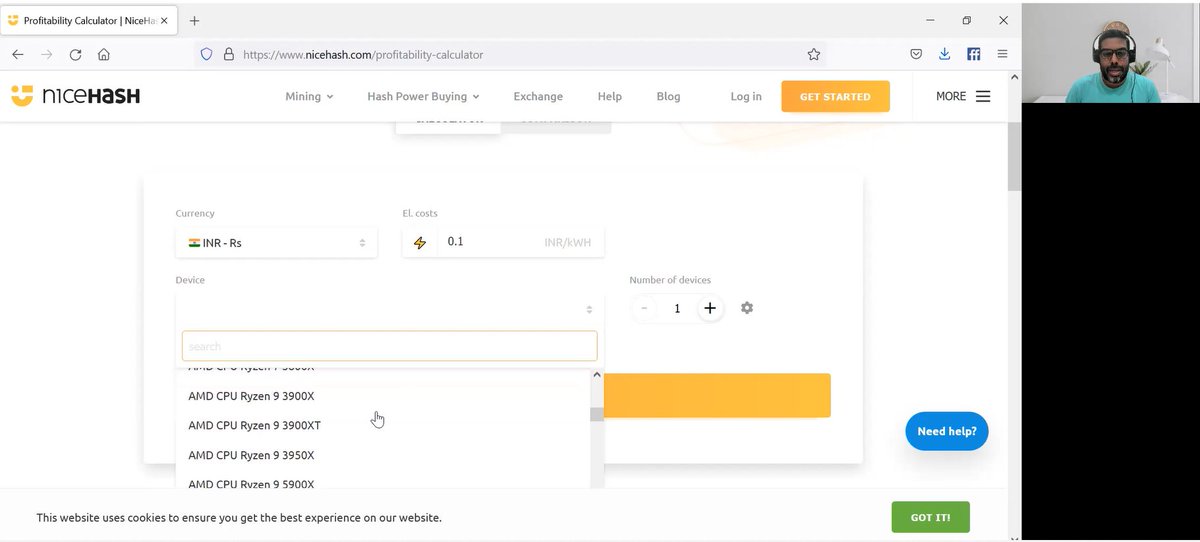1200x542 pixels.
Task: Click the Need help? chat button
Action: click(x=947, y=431)
